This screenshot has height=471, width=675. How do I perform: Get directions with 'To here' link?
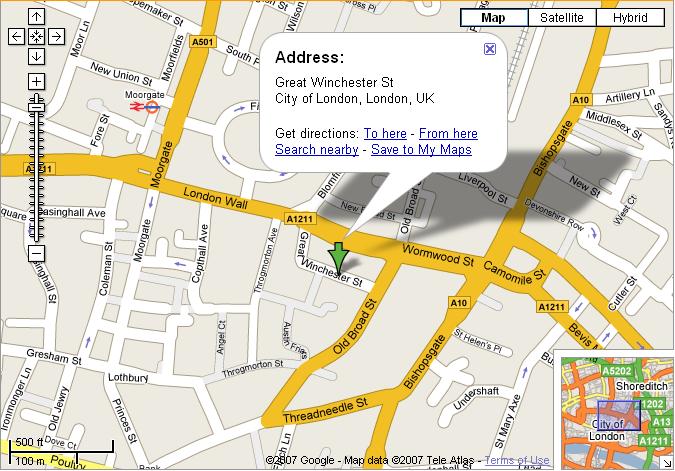[385, 133]
